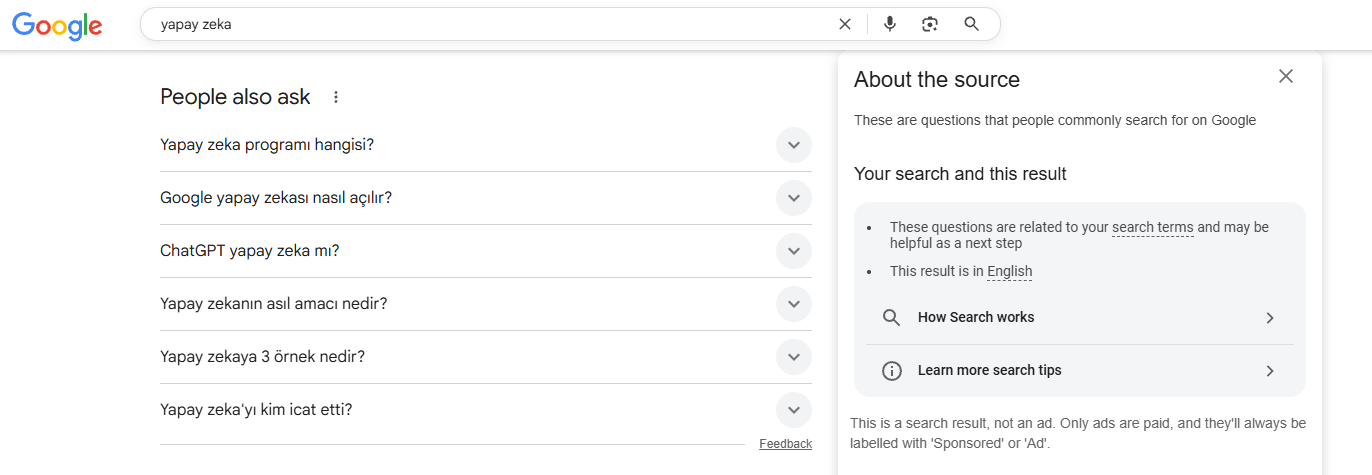The width and height of the screenshot is (1372, 475).
Task: Click the 'Your search and this result' heading
Action: (960, 174)
